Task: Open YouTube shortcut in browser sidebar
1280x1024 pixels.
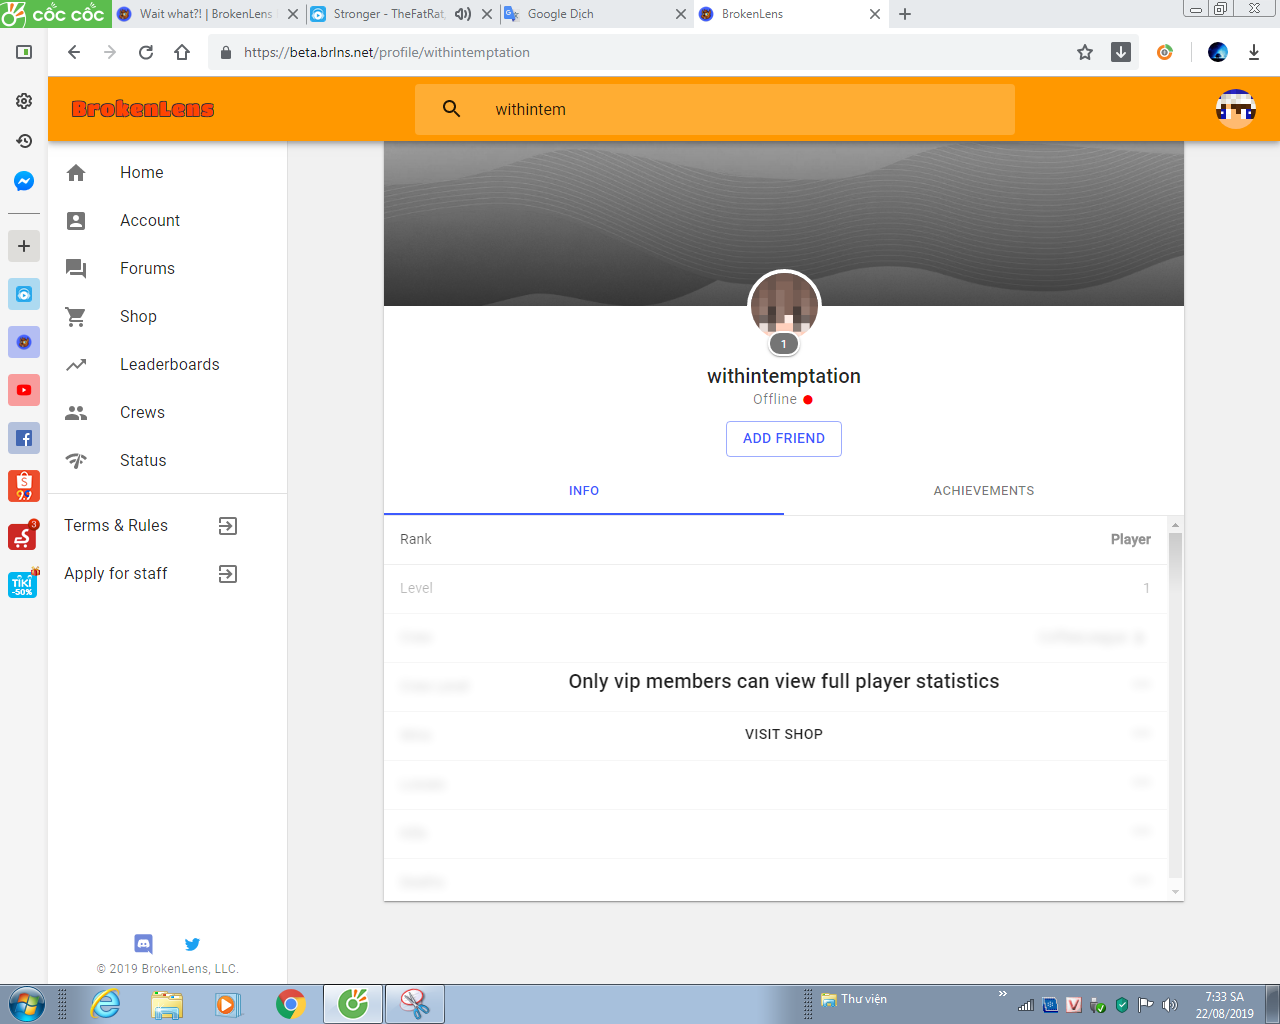Action: 24,390
